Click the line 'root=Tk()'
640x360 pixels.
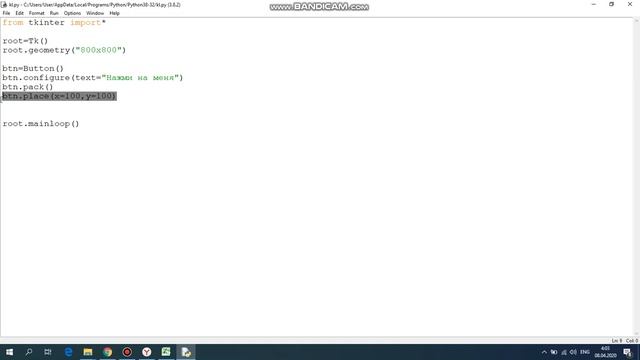(x=25, y=41)
